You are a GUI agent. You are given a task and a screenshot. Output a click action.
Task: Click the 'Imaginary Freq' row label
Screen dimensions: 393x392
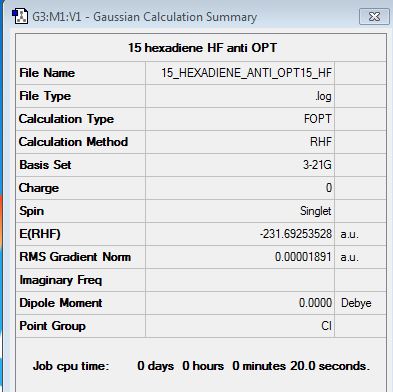[61, 280]
